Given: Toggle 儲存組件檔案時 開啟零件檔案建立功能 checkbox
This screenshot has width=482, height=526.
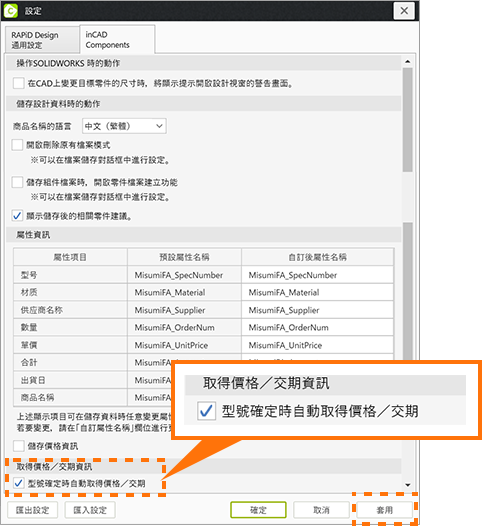Looking at the screenshot, I should click(17, 182).
